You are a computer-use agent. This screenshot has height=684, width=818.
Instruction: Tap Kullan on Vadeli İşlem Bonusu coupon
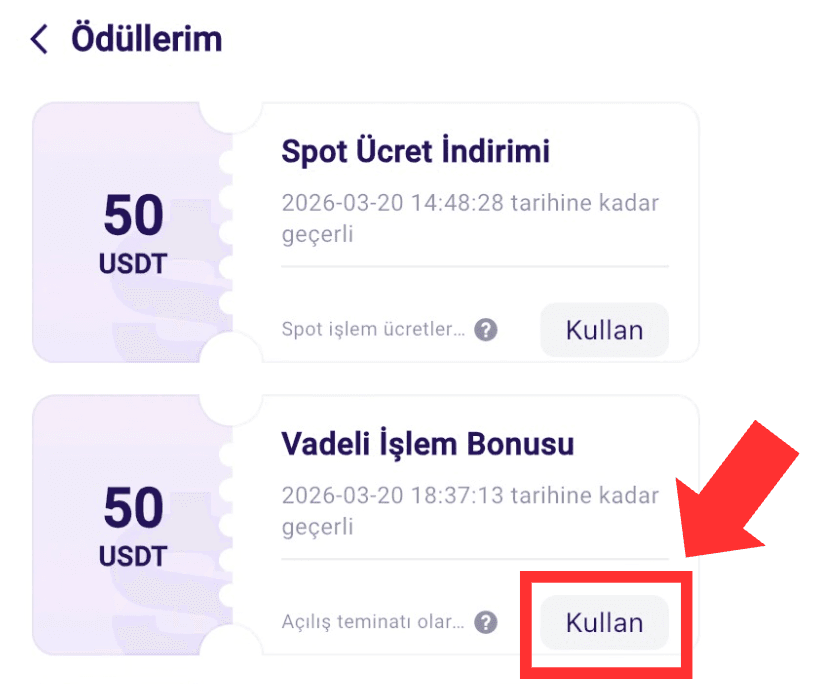tap(604, 622)
